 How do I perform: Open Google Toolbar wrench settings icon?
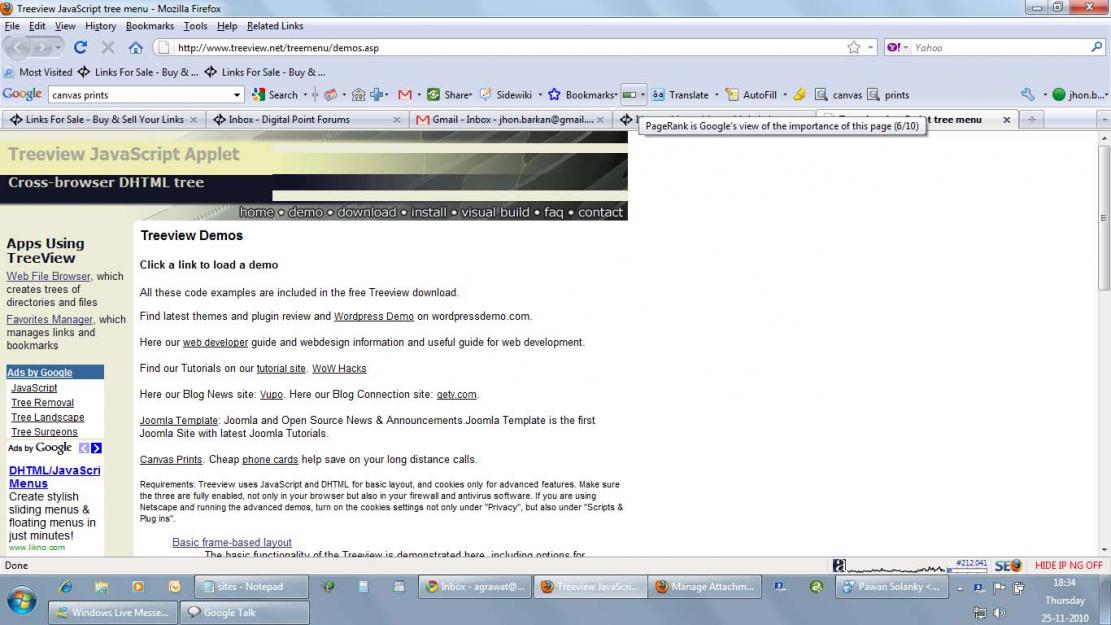point(1027,95)
